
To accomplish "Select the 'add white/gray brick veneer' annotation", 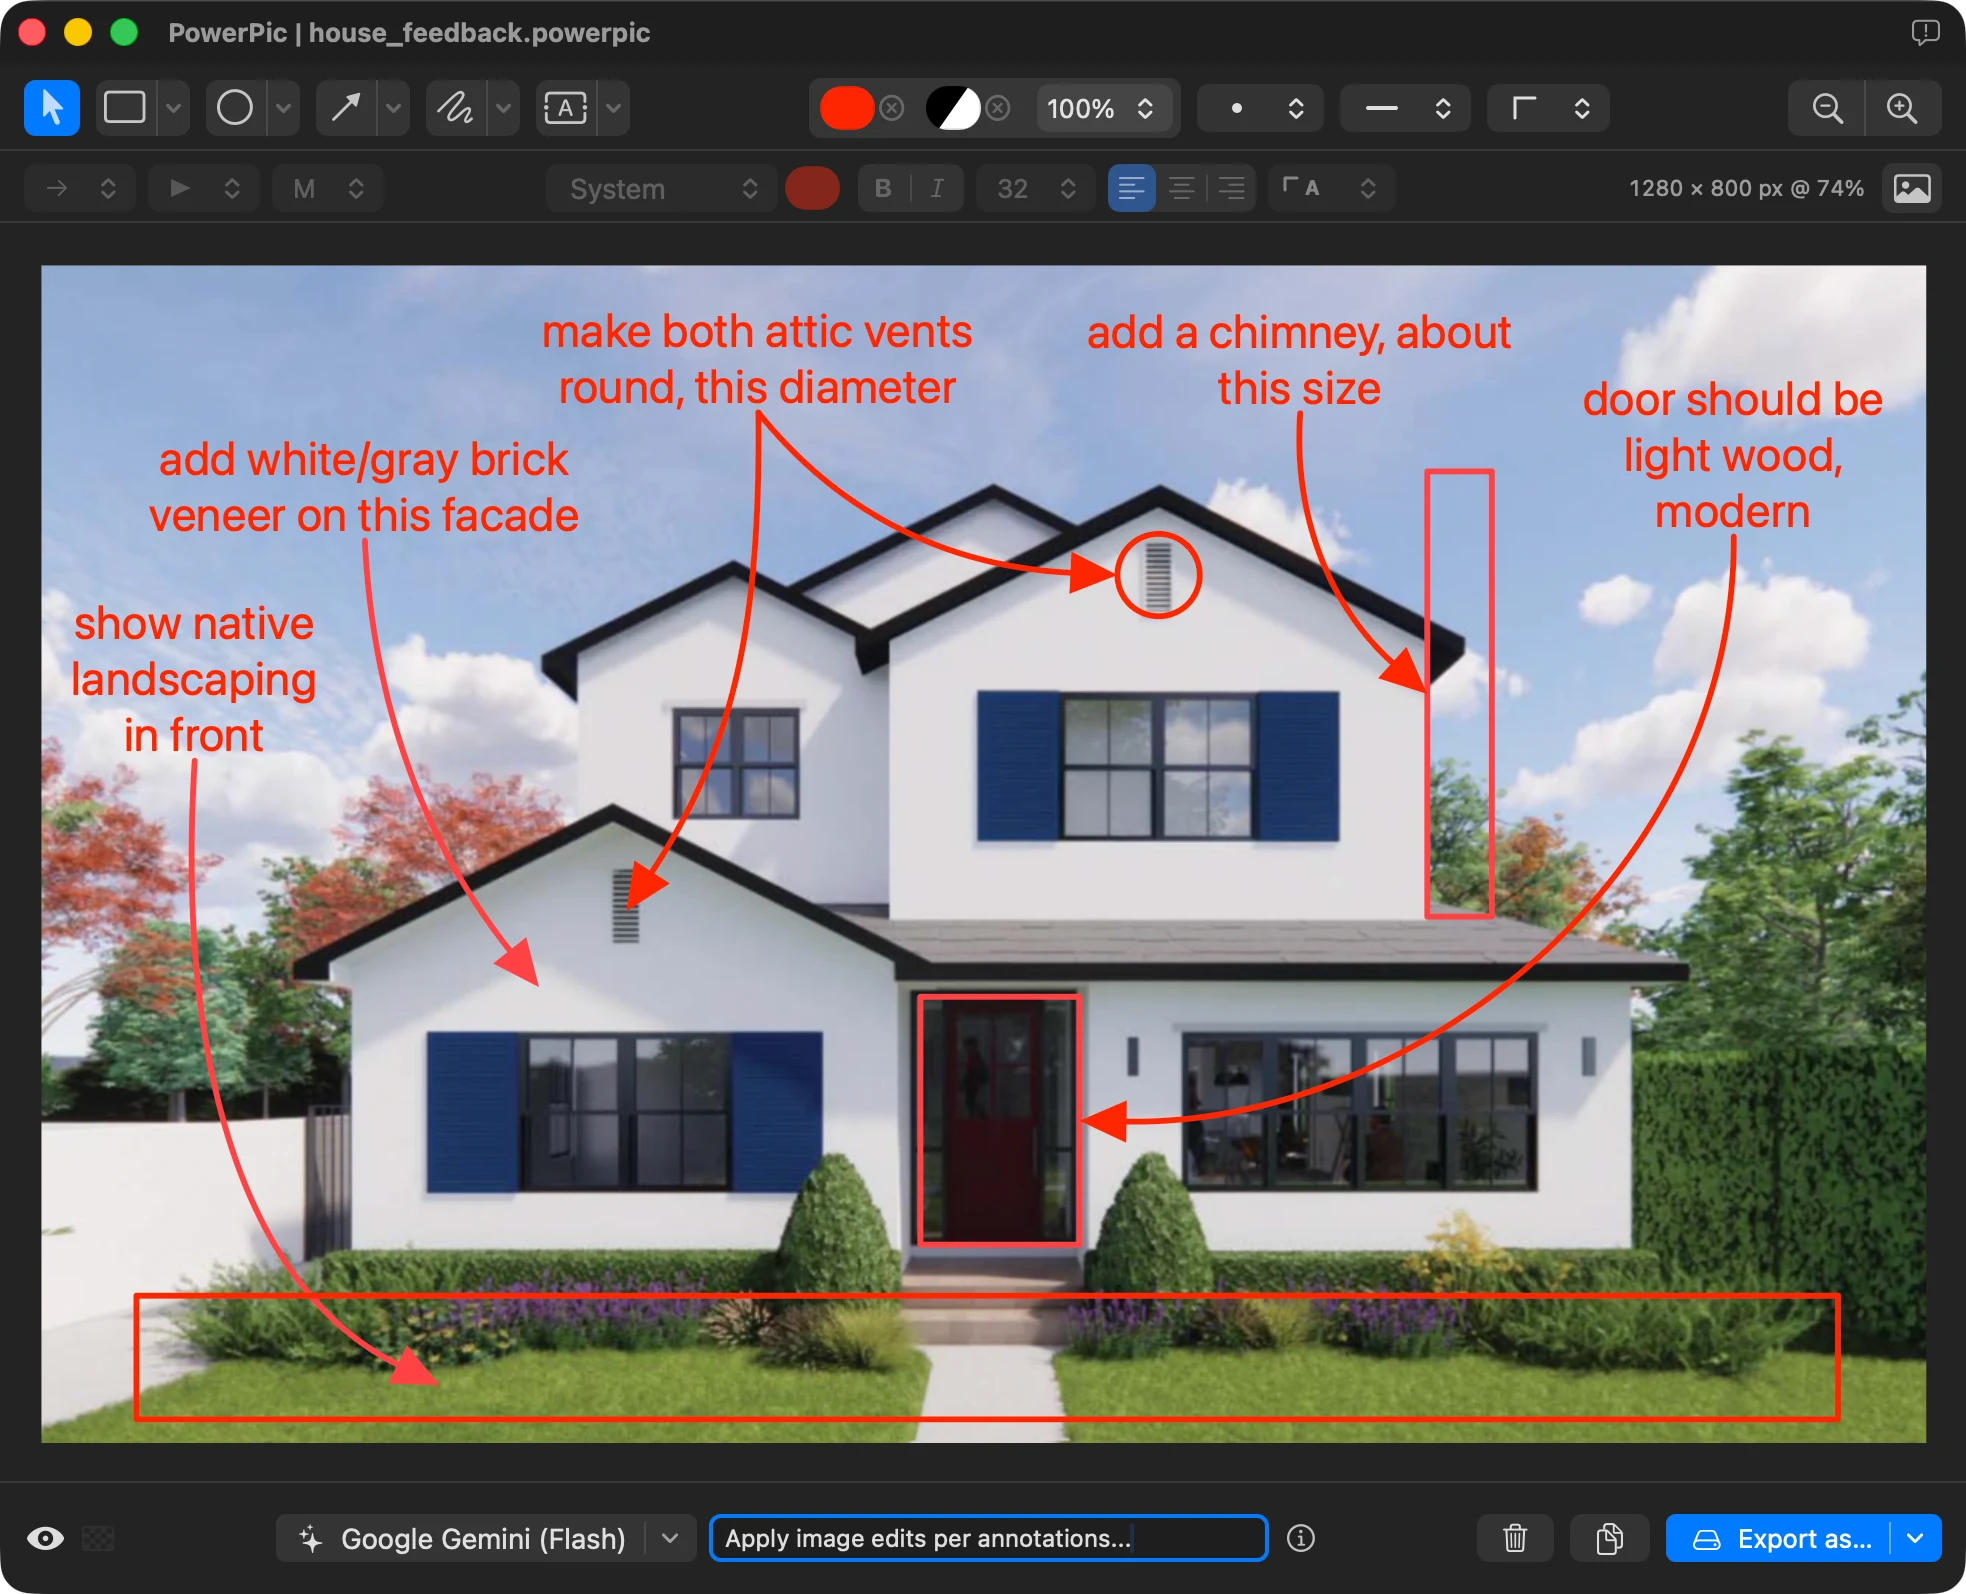I will tap(364, 487).
